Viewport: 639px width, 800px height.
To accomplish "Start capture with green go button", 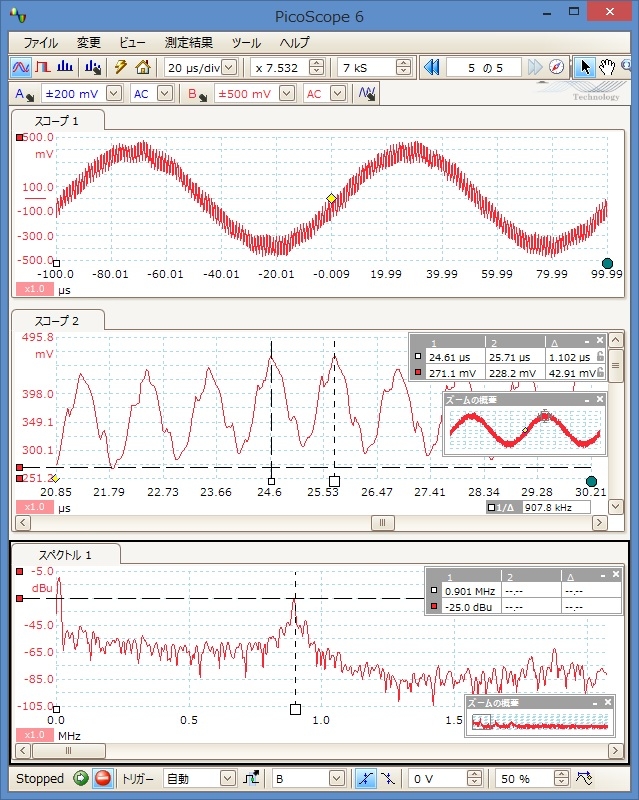I will click(x=81, y=779).
